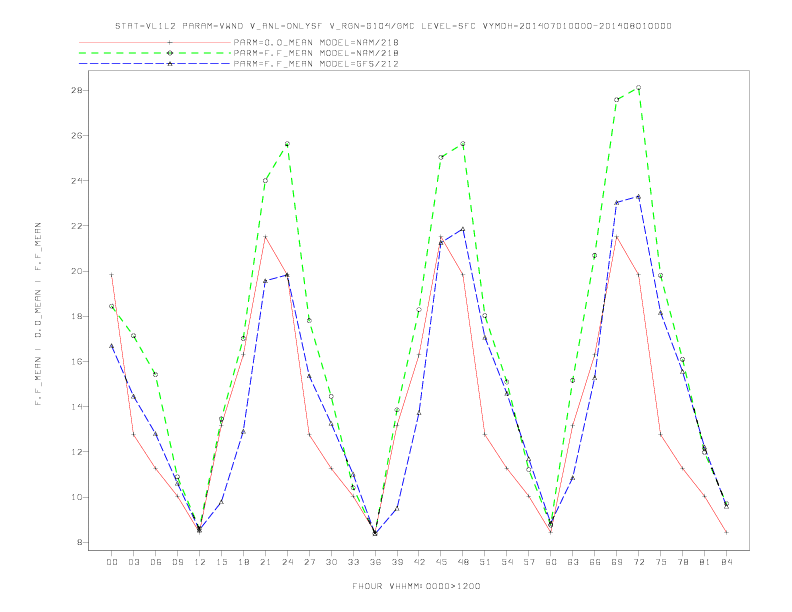Click x-axis tick label 18
Screen dimensions: 792x612
pos(243,562)
